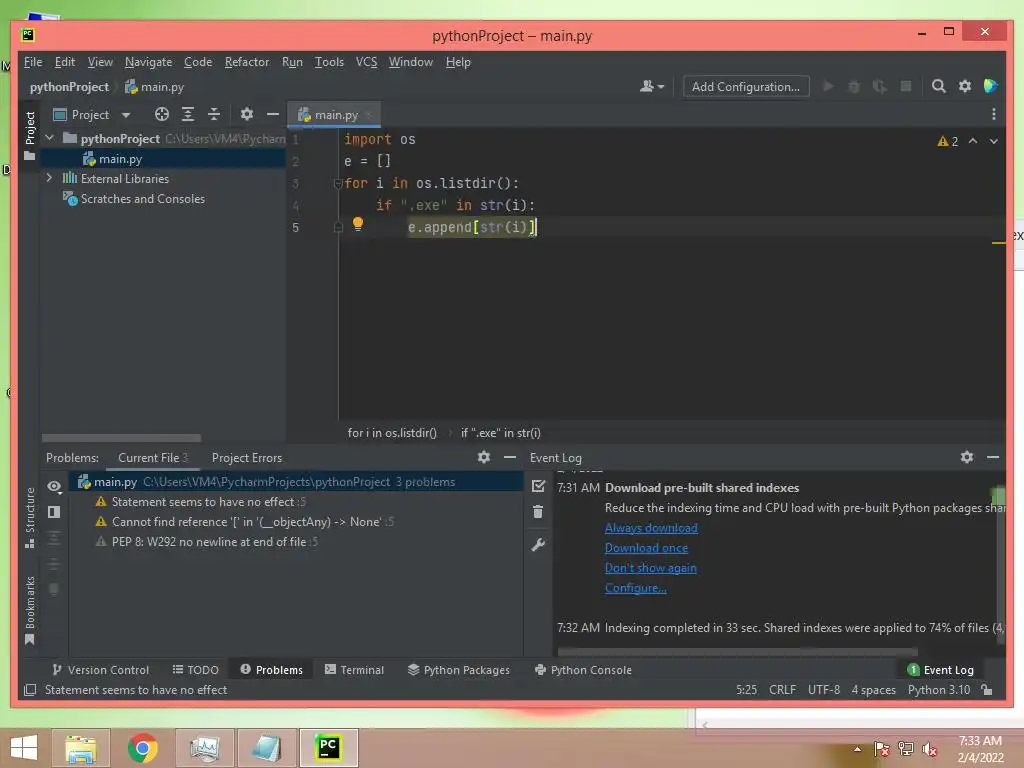Screen dimensions: 1024x768
Task: Click the fold marker on the for loop line
Action: pyautogui.click(x=338, y=184)
